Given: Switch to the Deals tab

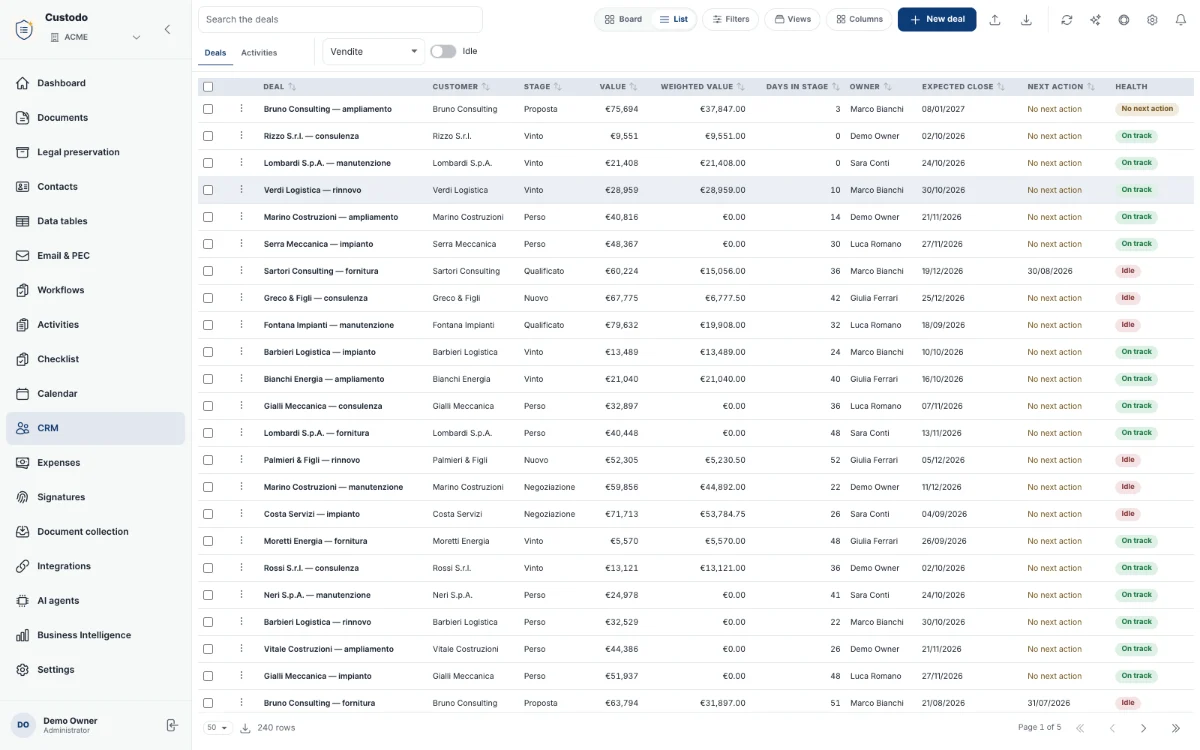Looking at the screenshot, I should click(x=215, y=53).
